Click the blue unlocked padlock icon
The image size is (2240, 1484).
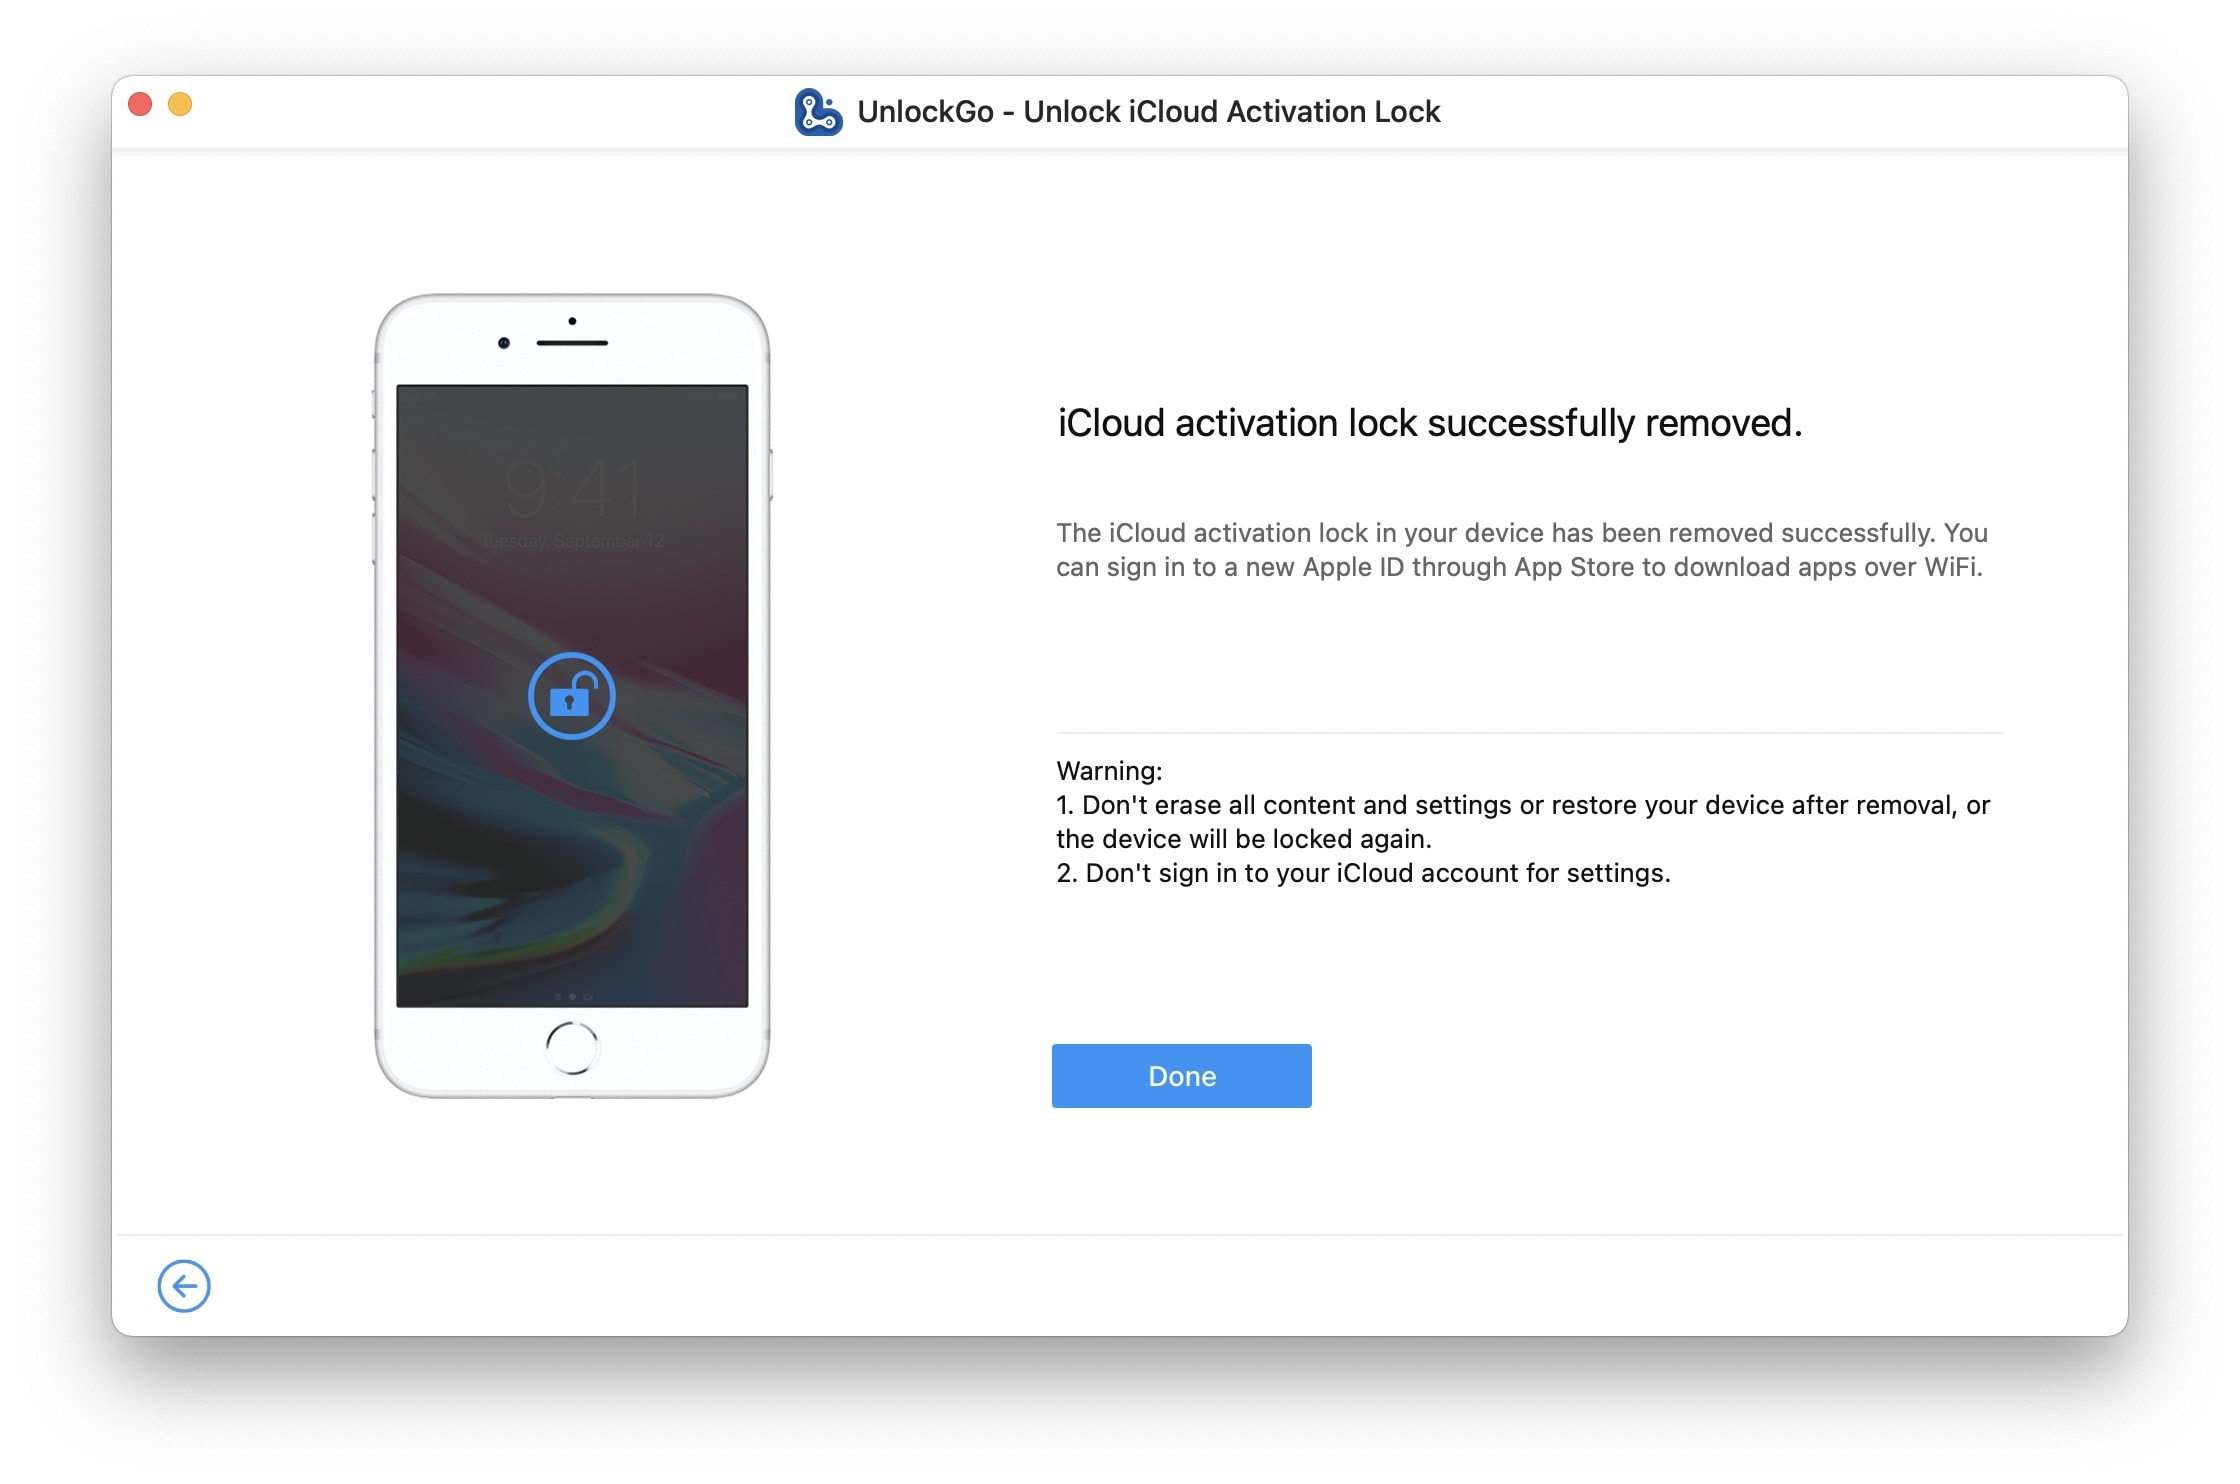point(571,696)
